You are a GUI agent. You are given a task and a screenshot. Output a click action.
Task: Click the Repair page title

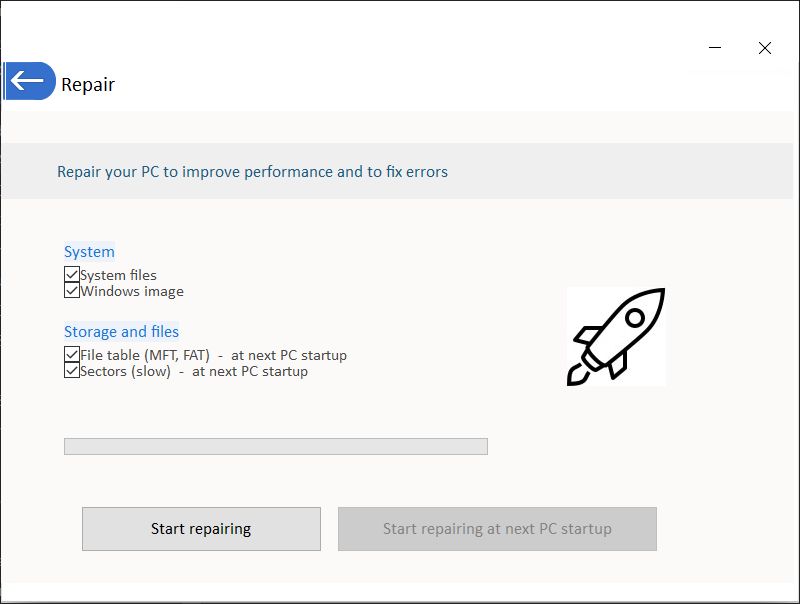click(x=88, y=85)
